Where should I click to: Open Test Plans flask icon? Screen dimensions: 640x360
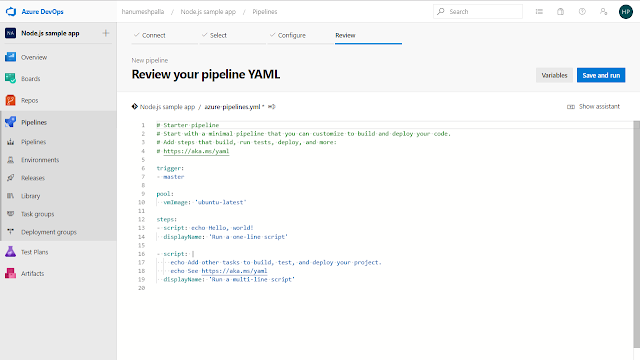pos(11,252)
